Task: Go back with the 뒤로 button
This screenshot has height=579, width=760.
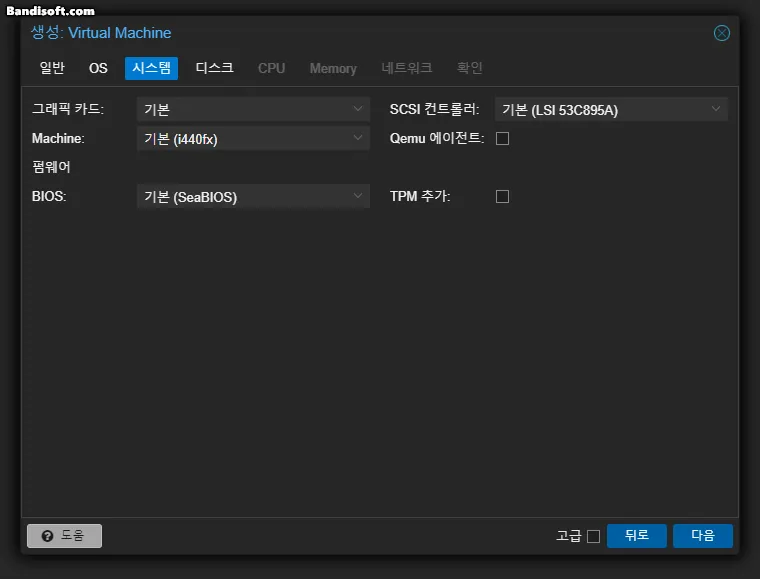Action: click(x=636, y=536)
